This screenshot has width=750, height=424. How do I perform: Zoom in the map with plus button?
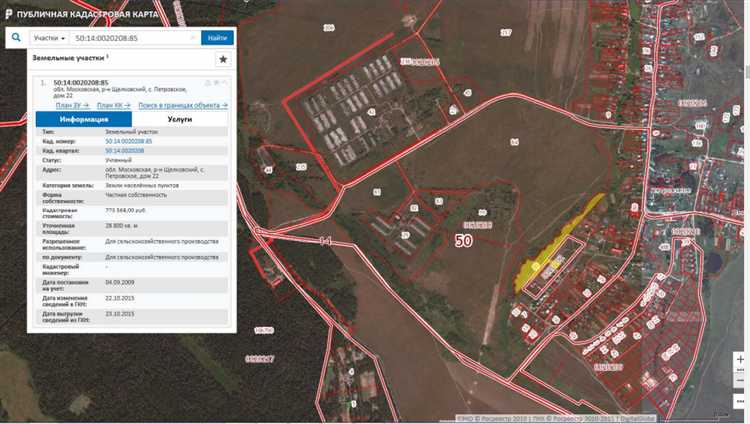(x=740, y=361)
